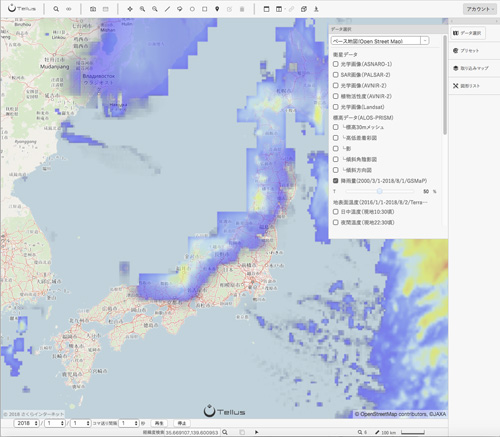Image resolution: width=500 pixels, height=437 pixels.
Task: Click the 再生 play button
Action: pos(159,423)
